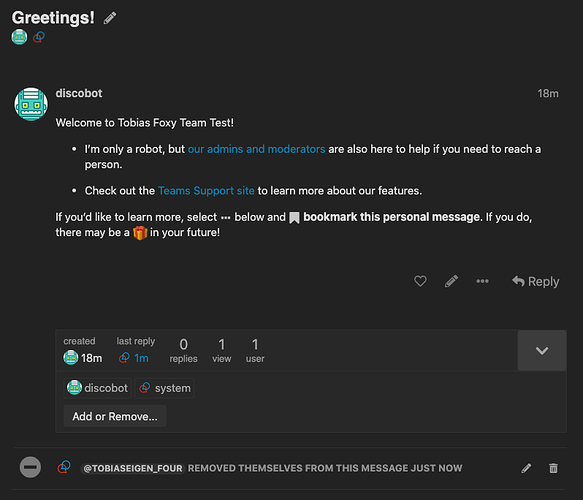Reply to discobot's welcome message
583x500 pixels.
click(535, 281)
